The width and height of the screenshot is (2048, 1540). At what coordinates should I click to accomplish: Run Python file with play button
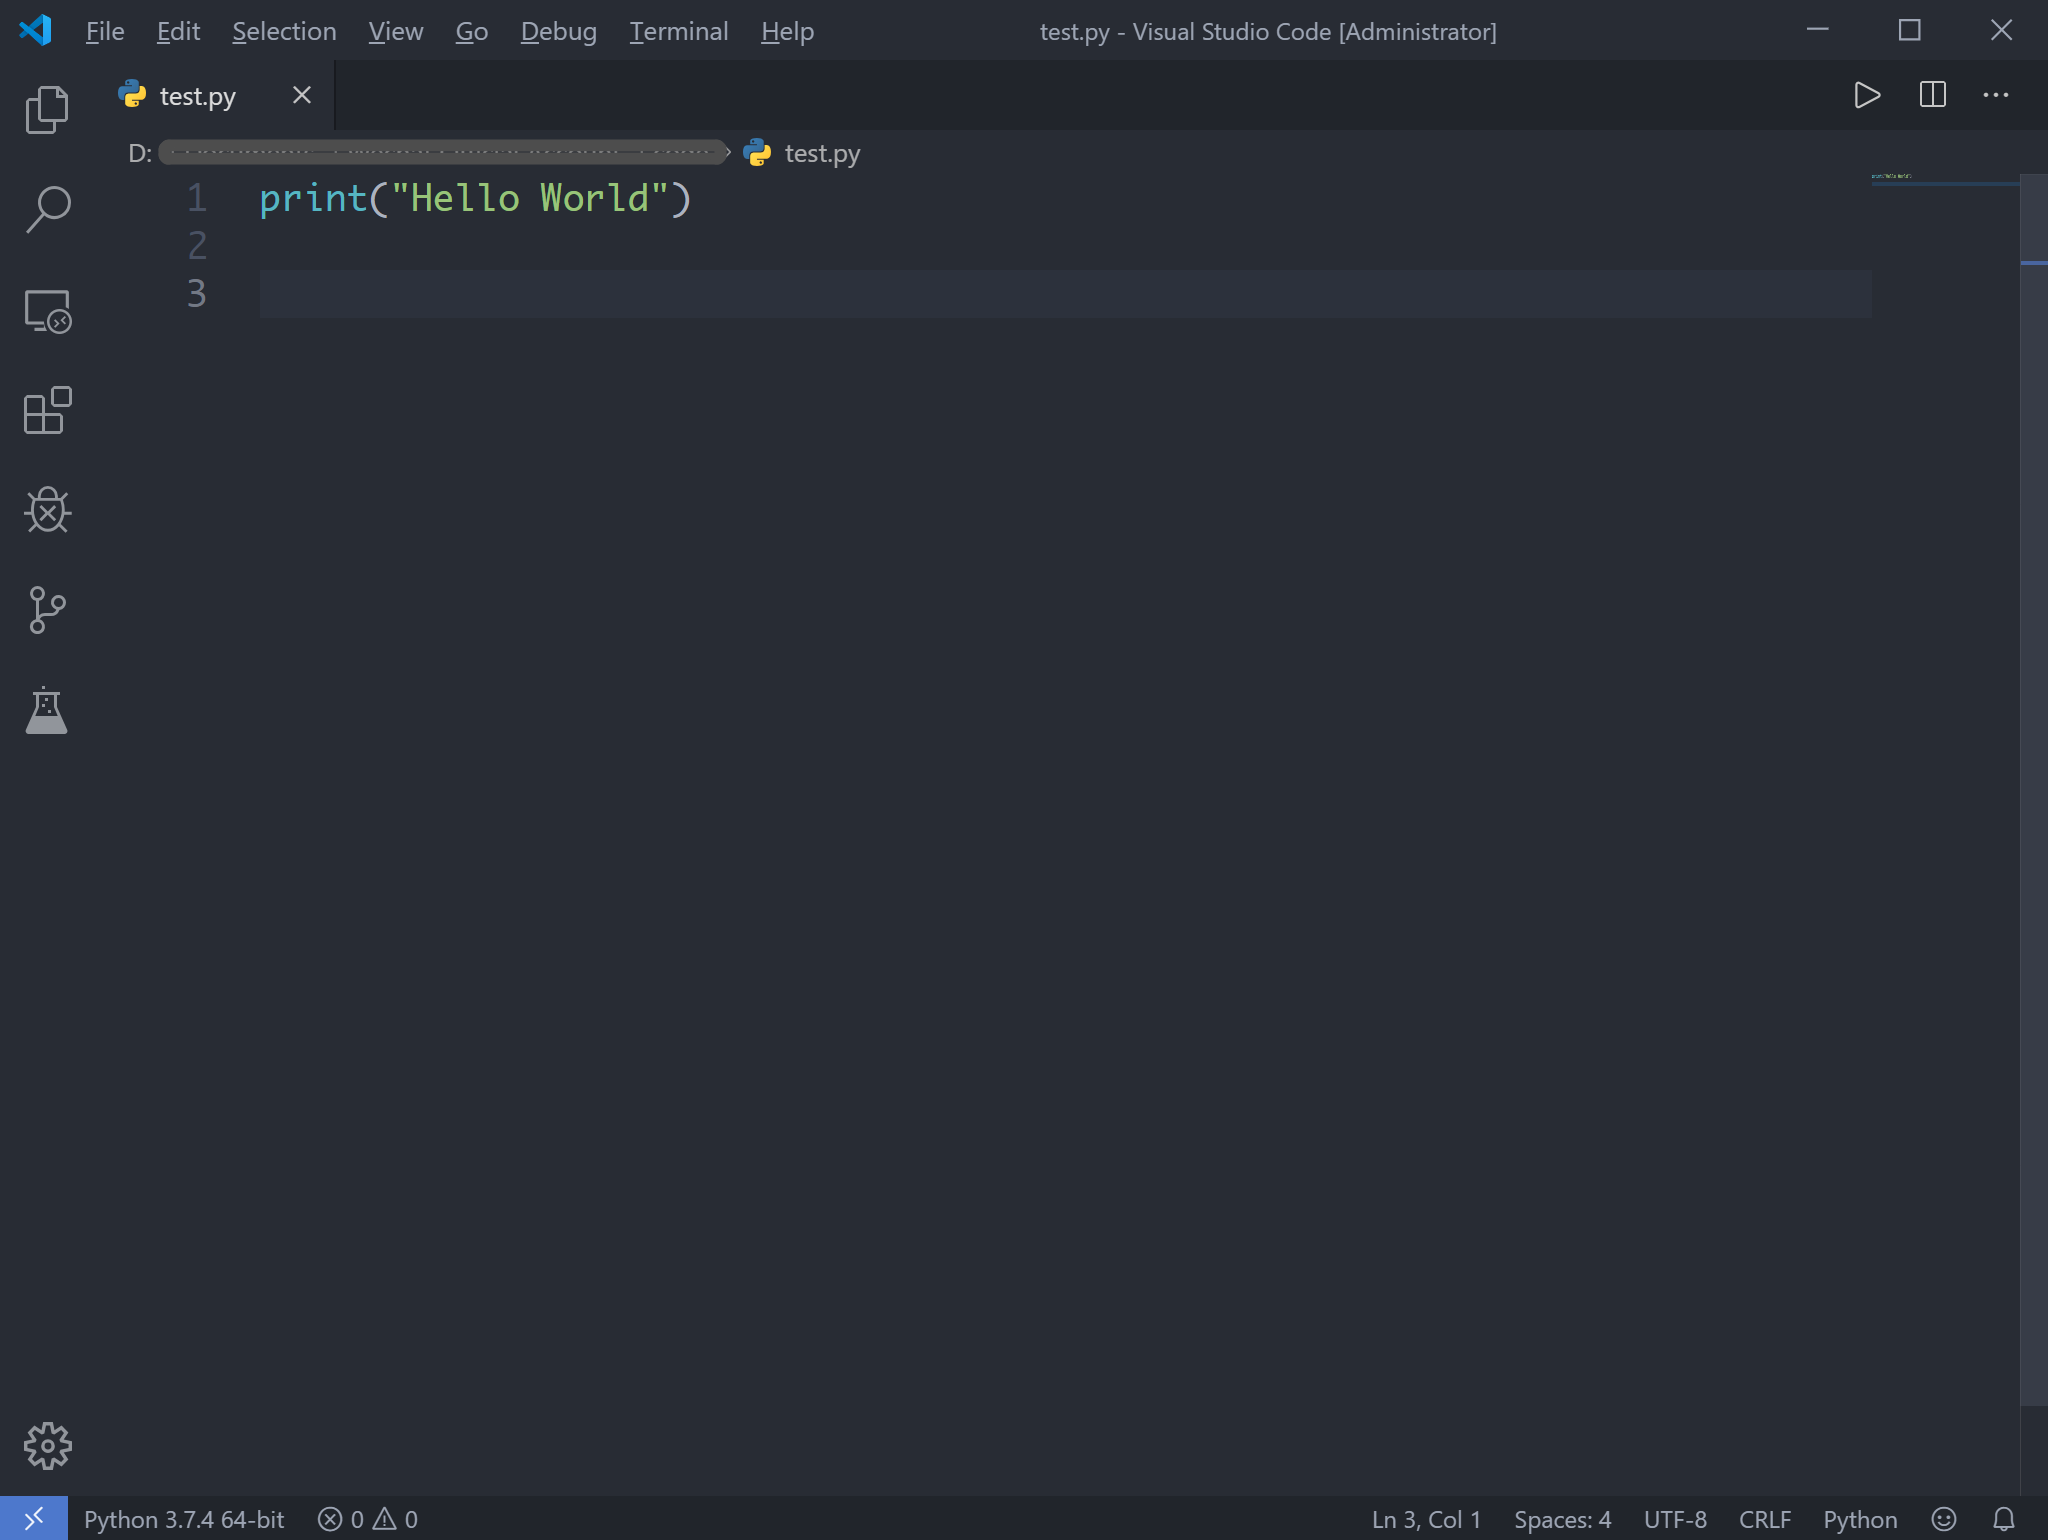click(1867, 95)
